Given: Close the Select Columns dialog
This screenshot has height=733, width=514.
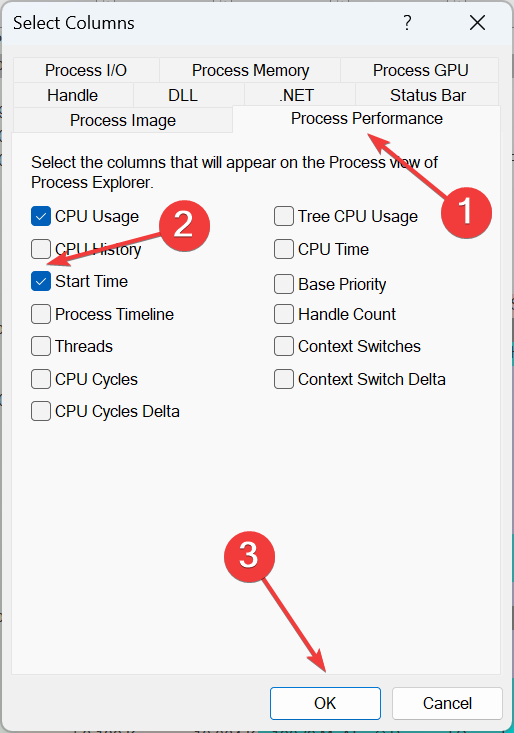Looking at the screenshot, I should (x=477, y=22).
